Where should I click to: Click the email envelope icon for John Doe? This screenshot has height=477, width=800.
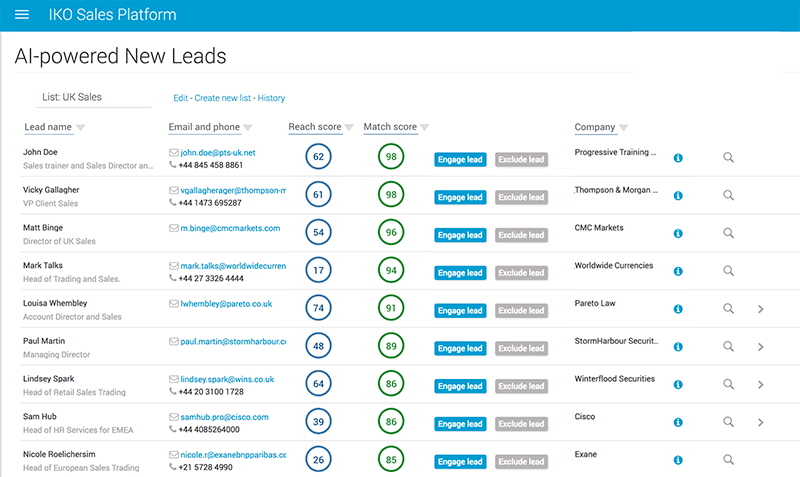(x=174, y=152)
